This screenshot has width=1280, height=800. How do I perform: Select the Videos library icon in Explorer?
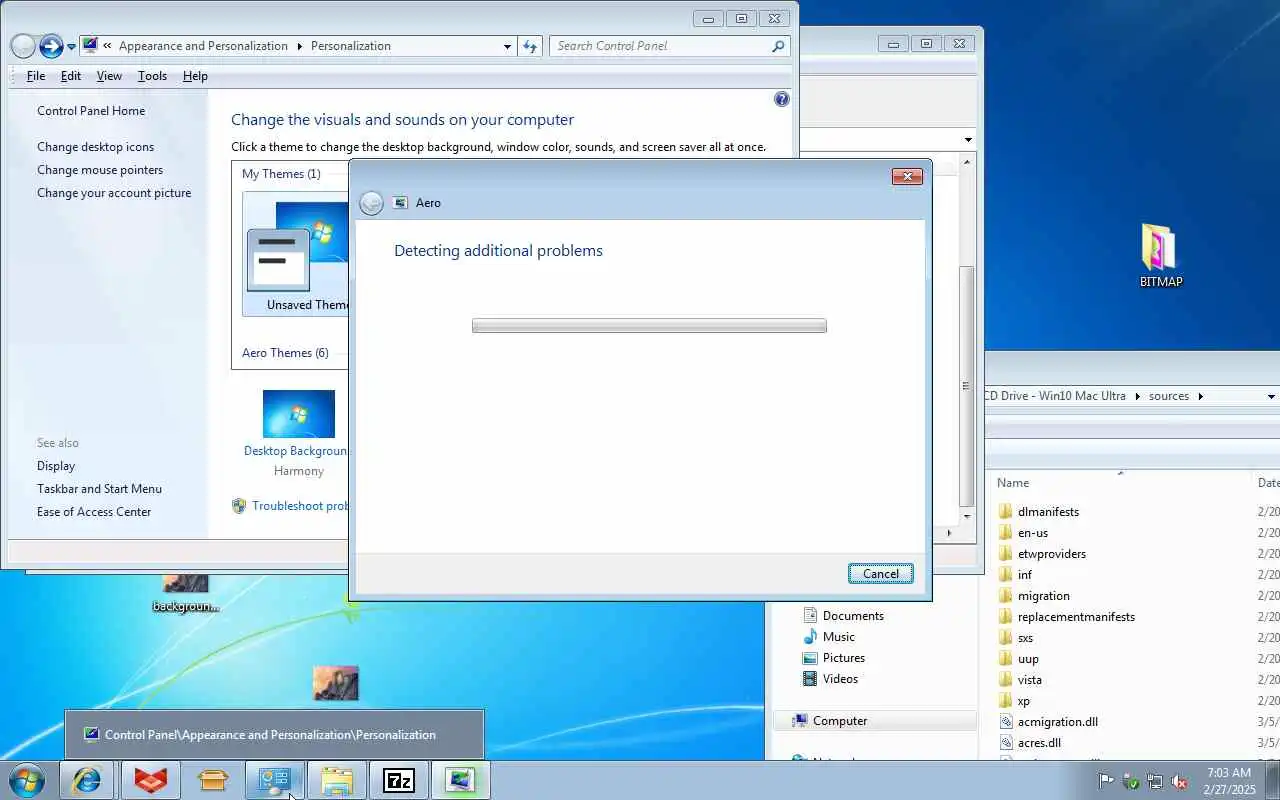810,679
